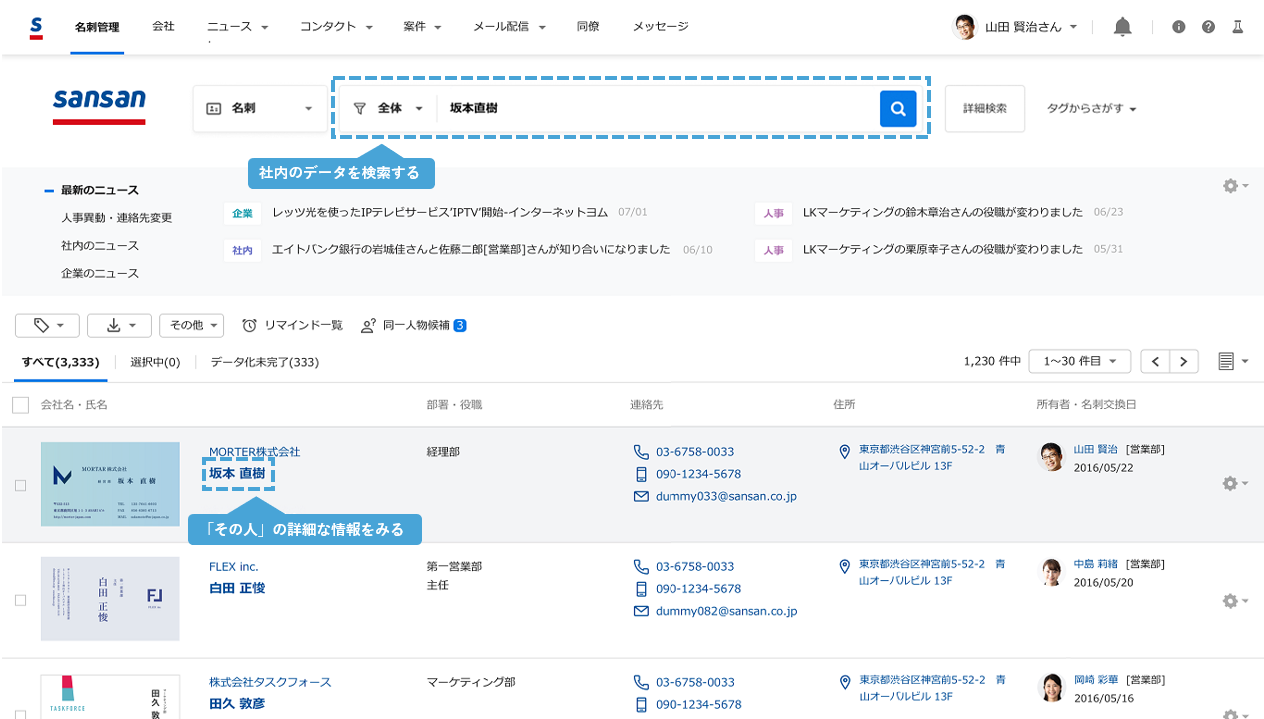Open FLEX business card thumbnail
This screenshot has width=1264, height=719.
(110, 599)
